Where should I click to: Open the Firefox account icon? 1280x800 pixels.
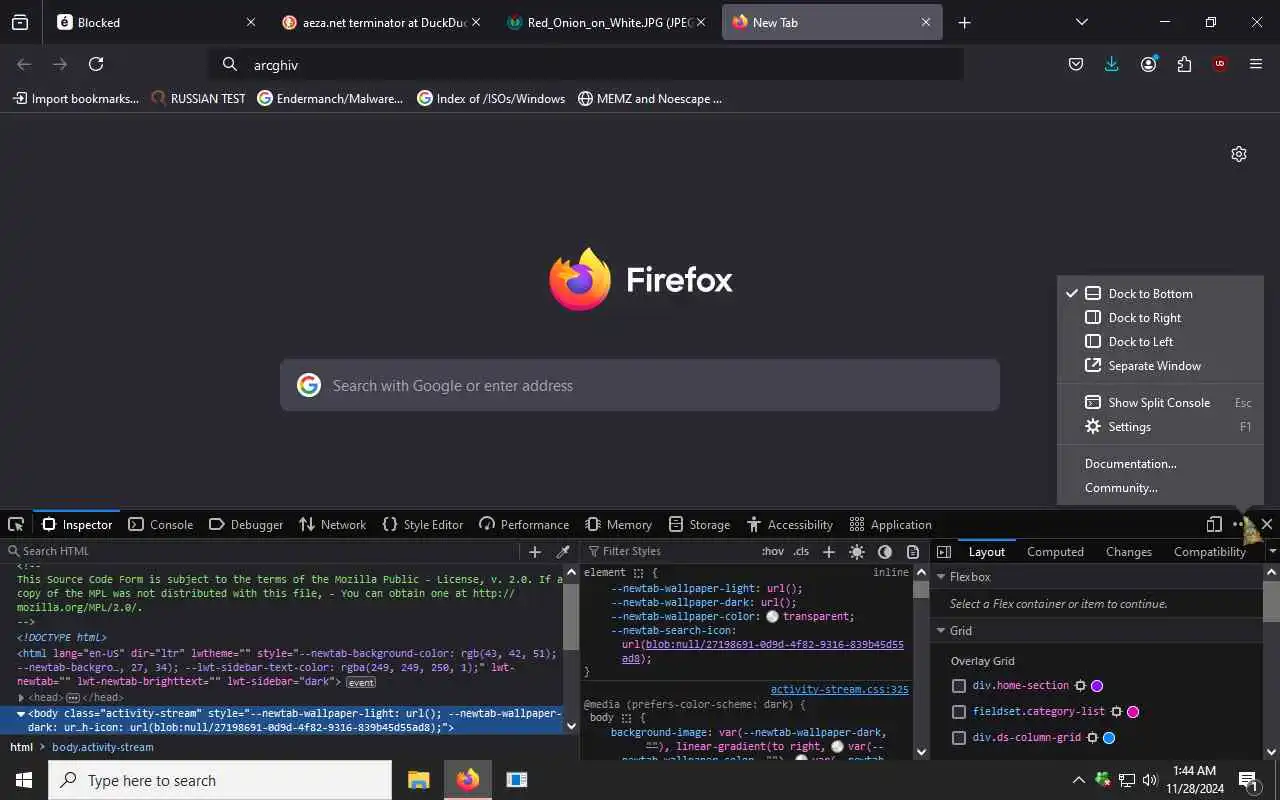(x=1148, y=64)
